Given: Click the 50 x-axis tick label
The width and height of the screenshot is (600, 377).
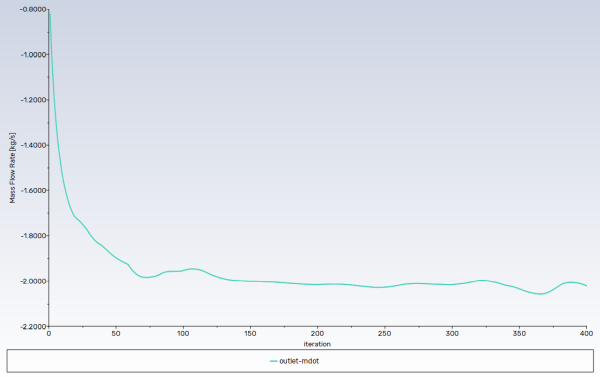Looking at the screenshot, I should pos(116,333).
